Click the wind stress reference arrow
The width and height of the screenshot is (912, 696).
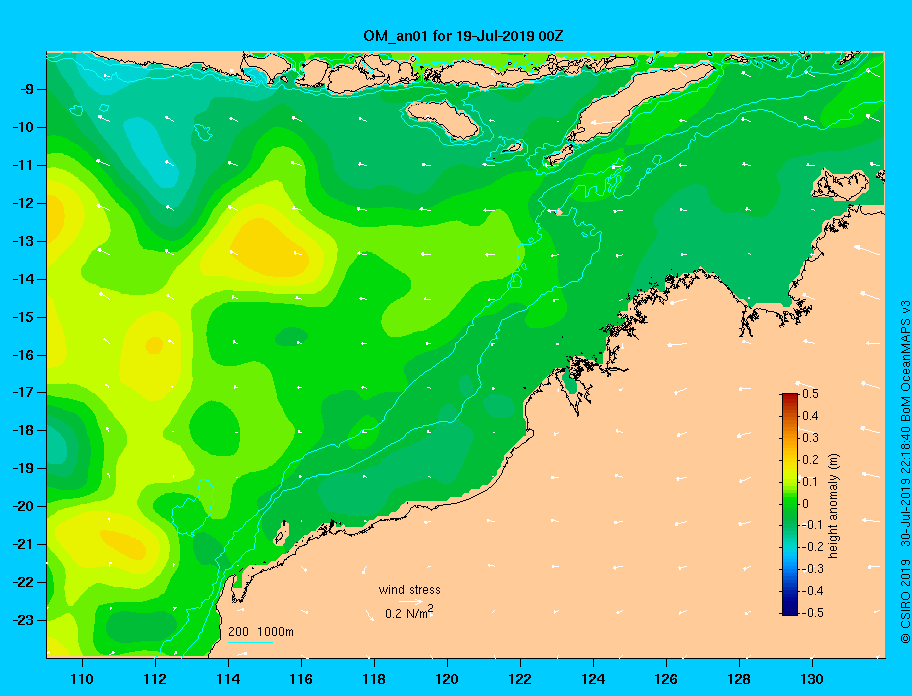tap(411, 602)
